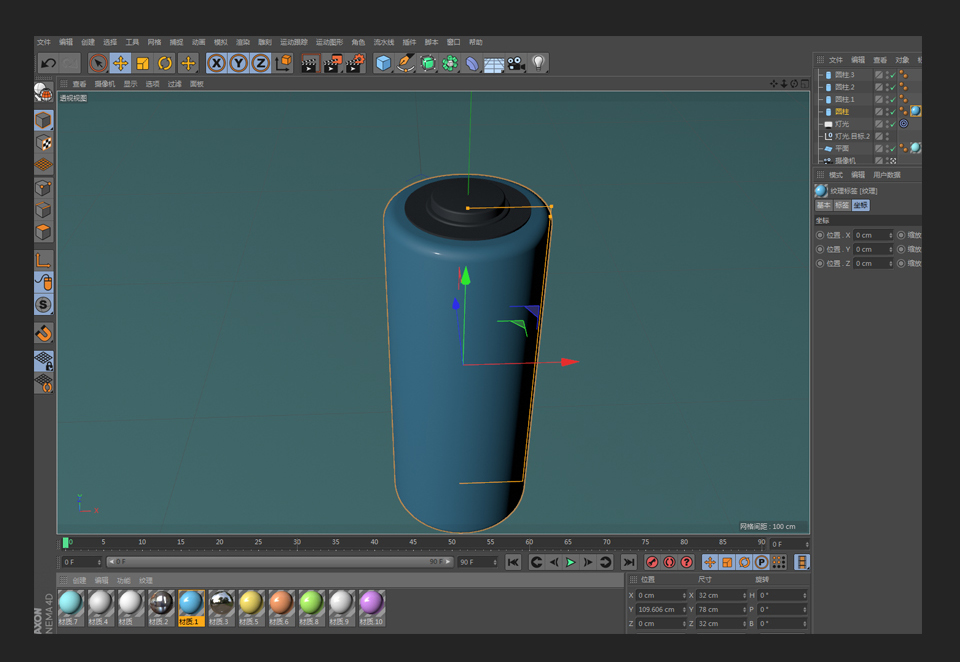Open the 坐标 tab dropdown area in attributes
The width and height of the screenshot is (960, 662).
tap(862, 205)
